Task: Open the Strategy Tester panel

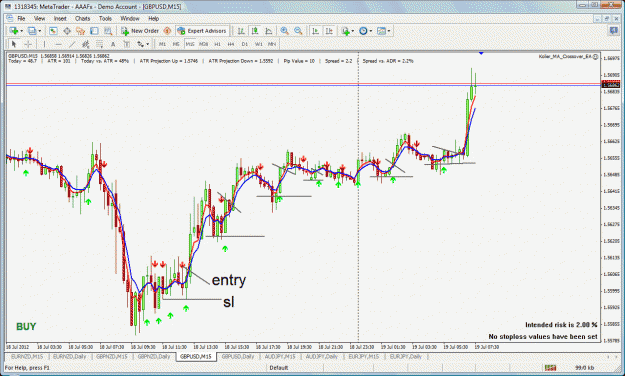Action: click(108, 31)
